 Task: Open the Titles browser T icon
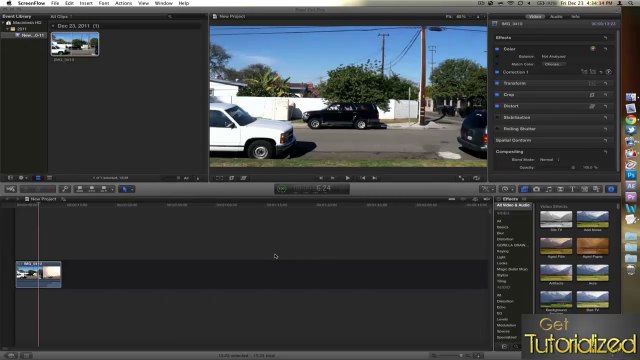click(572, 189)
